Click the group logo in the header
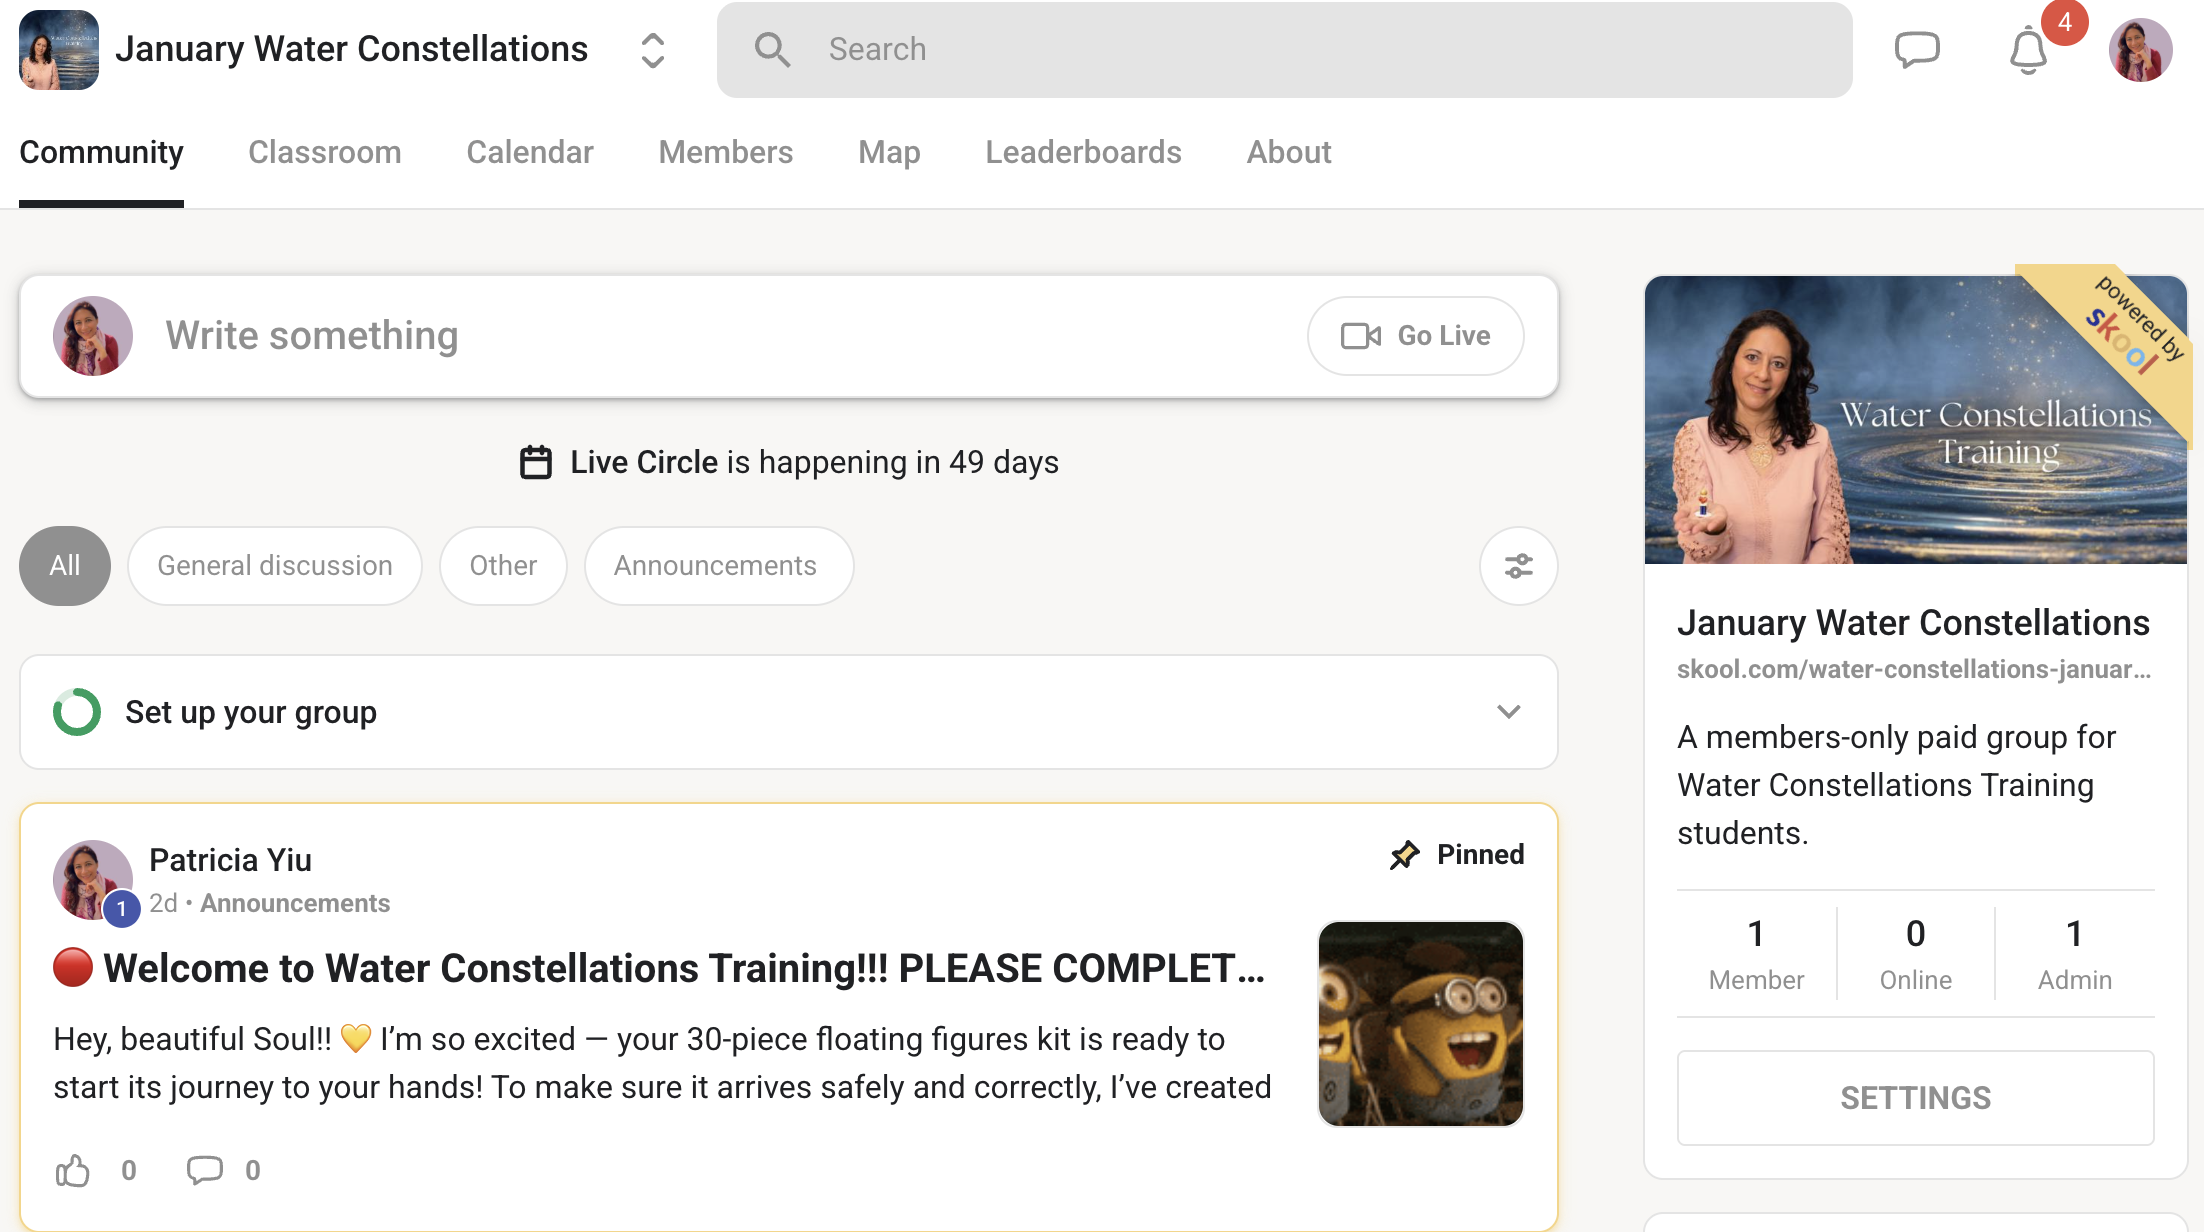This screenshot has width=2204, height=1232. [x=59, y=50]
